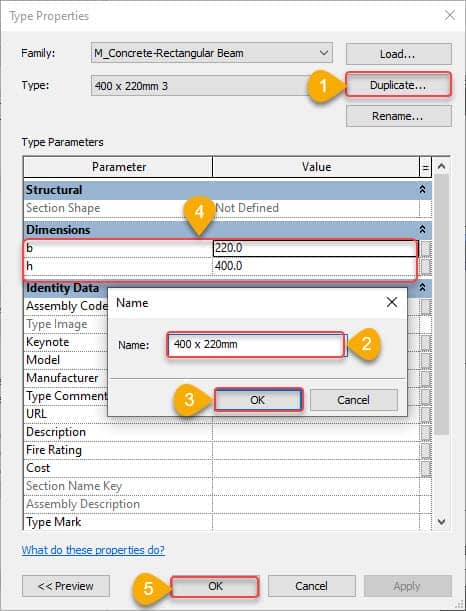
Task: Click the Rename... button
Action: click(399, 116)
